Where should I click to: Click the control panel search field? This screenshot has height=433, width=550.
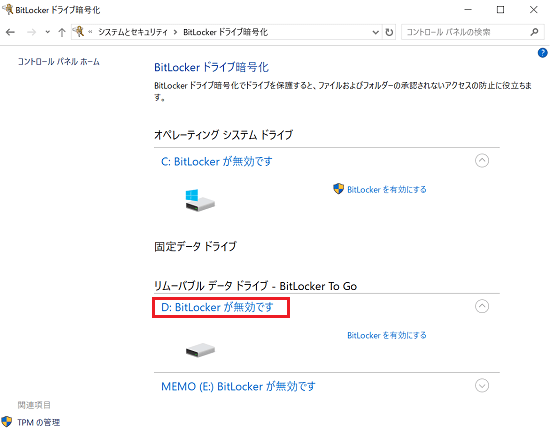(x=465, y=32)
